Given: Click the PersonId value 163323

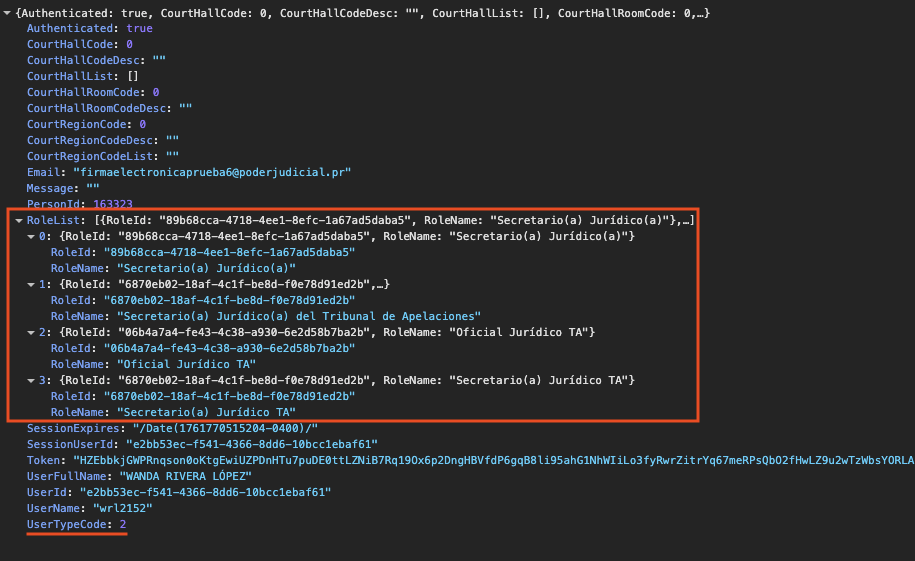Looking at the screenshot, I should coord(106,204).
